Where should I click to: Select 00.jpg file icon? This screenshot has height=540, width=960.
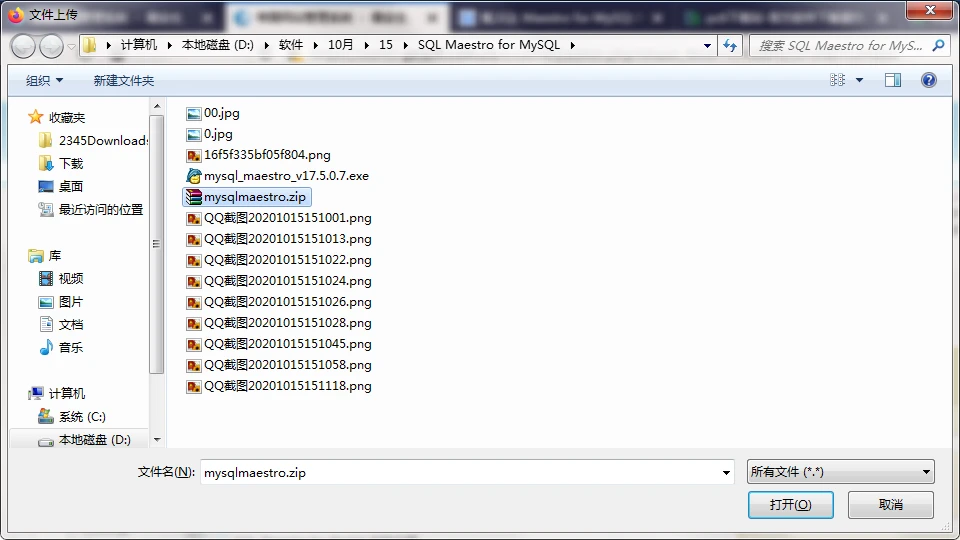click(193, 113)
